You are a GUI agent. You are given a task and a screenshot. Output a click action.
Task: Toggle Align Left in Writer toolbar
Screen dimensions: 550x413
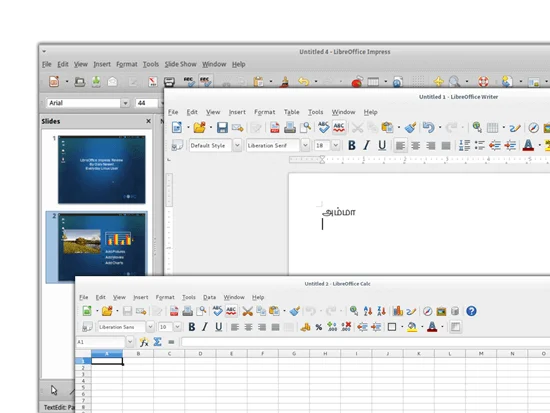(x=400, y=145)
